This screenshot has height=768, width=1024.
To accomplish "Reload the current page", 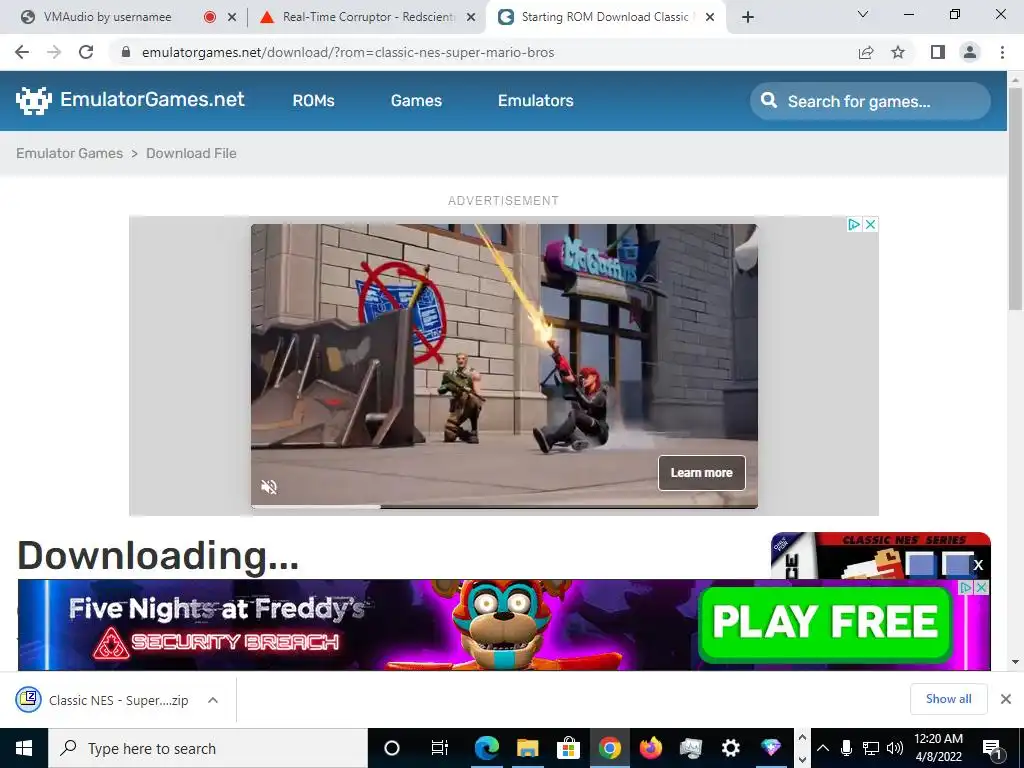I will tap(86, 52).
